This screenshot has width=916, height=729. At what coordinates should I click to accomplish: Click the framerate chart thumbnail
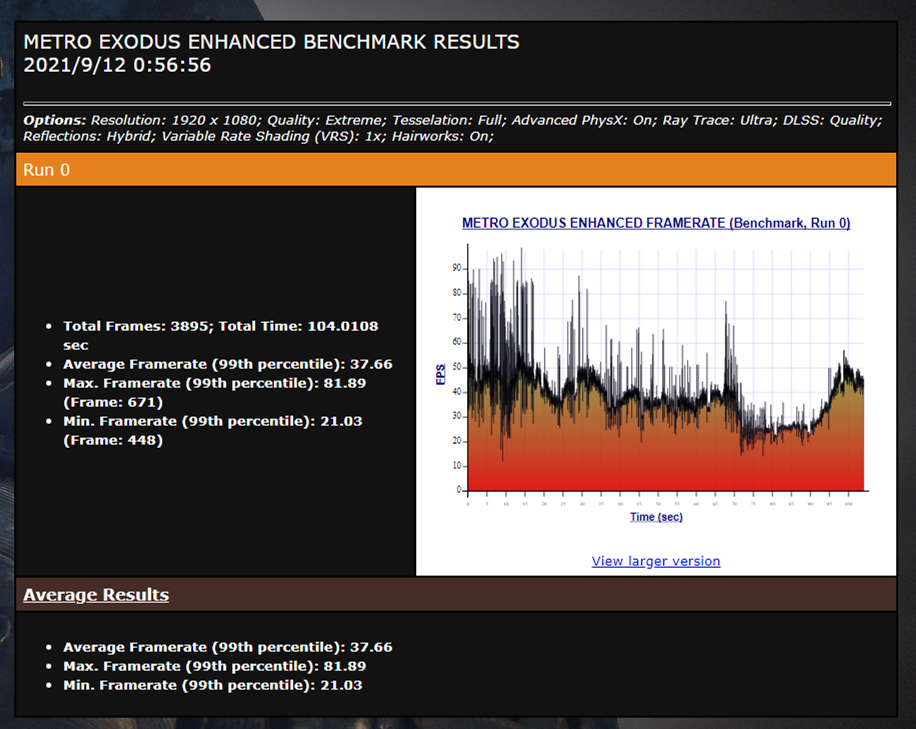(x=655, y=369)
